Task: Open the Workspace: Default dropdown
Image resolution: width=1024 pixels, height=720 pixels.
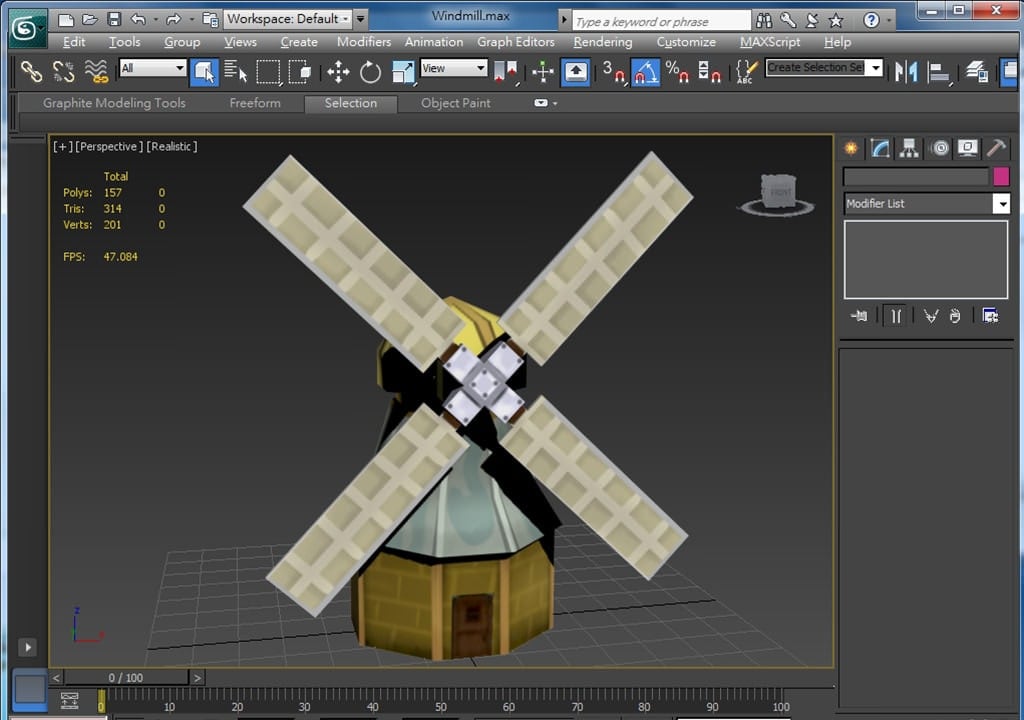Action: coord(287,18)
